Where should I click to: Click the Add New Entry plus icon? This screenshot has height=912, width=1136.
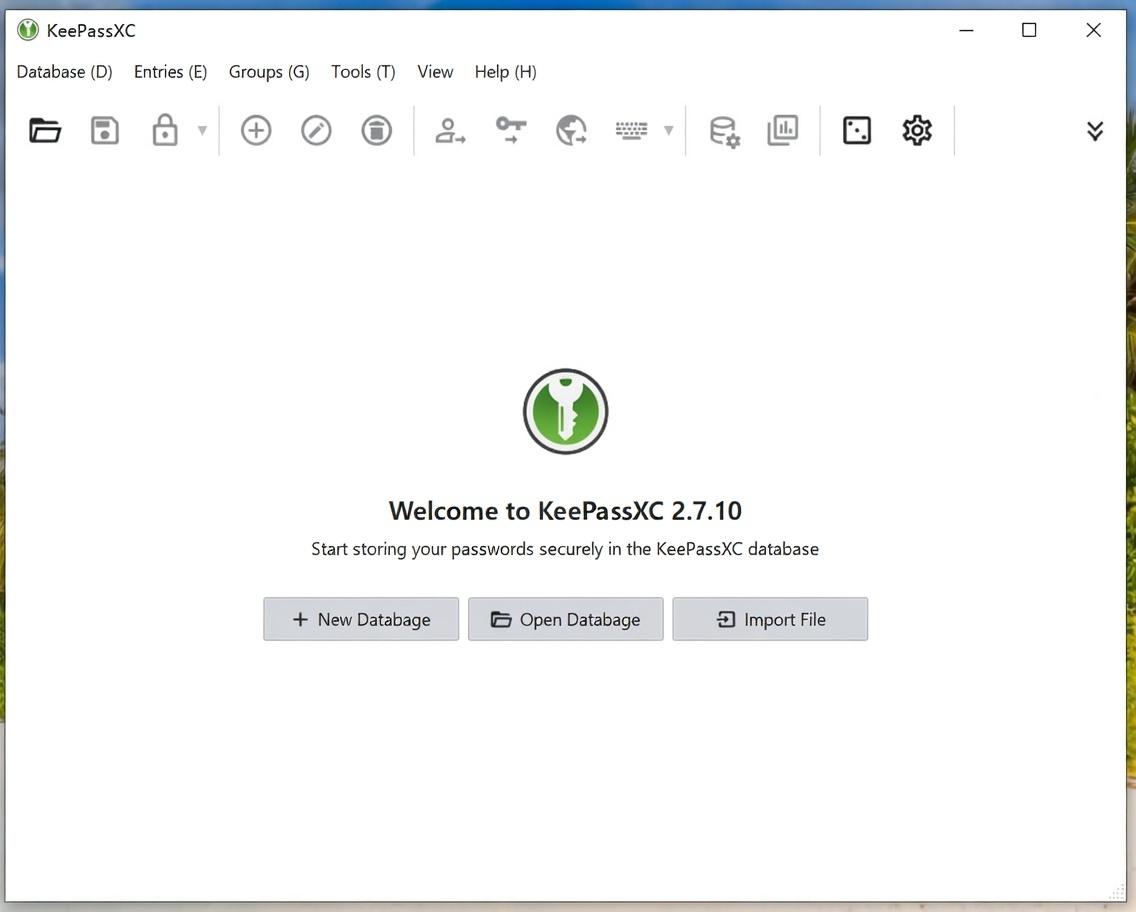click(256, 130)
